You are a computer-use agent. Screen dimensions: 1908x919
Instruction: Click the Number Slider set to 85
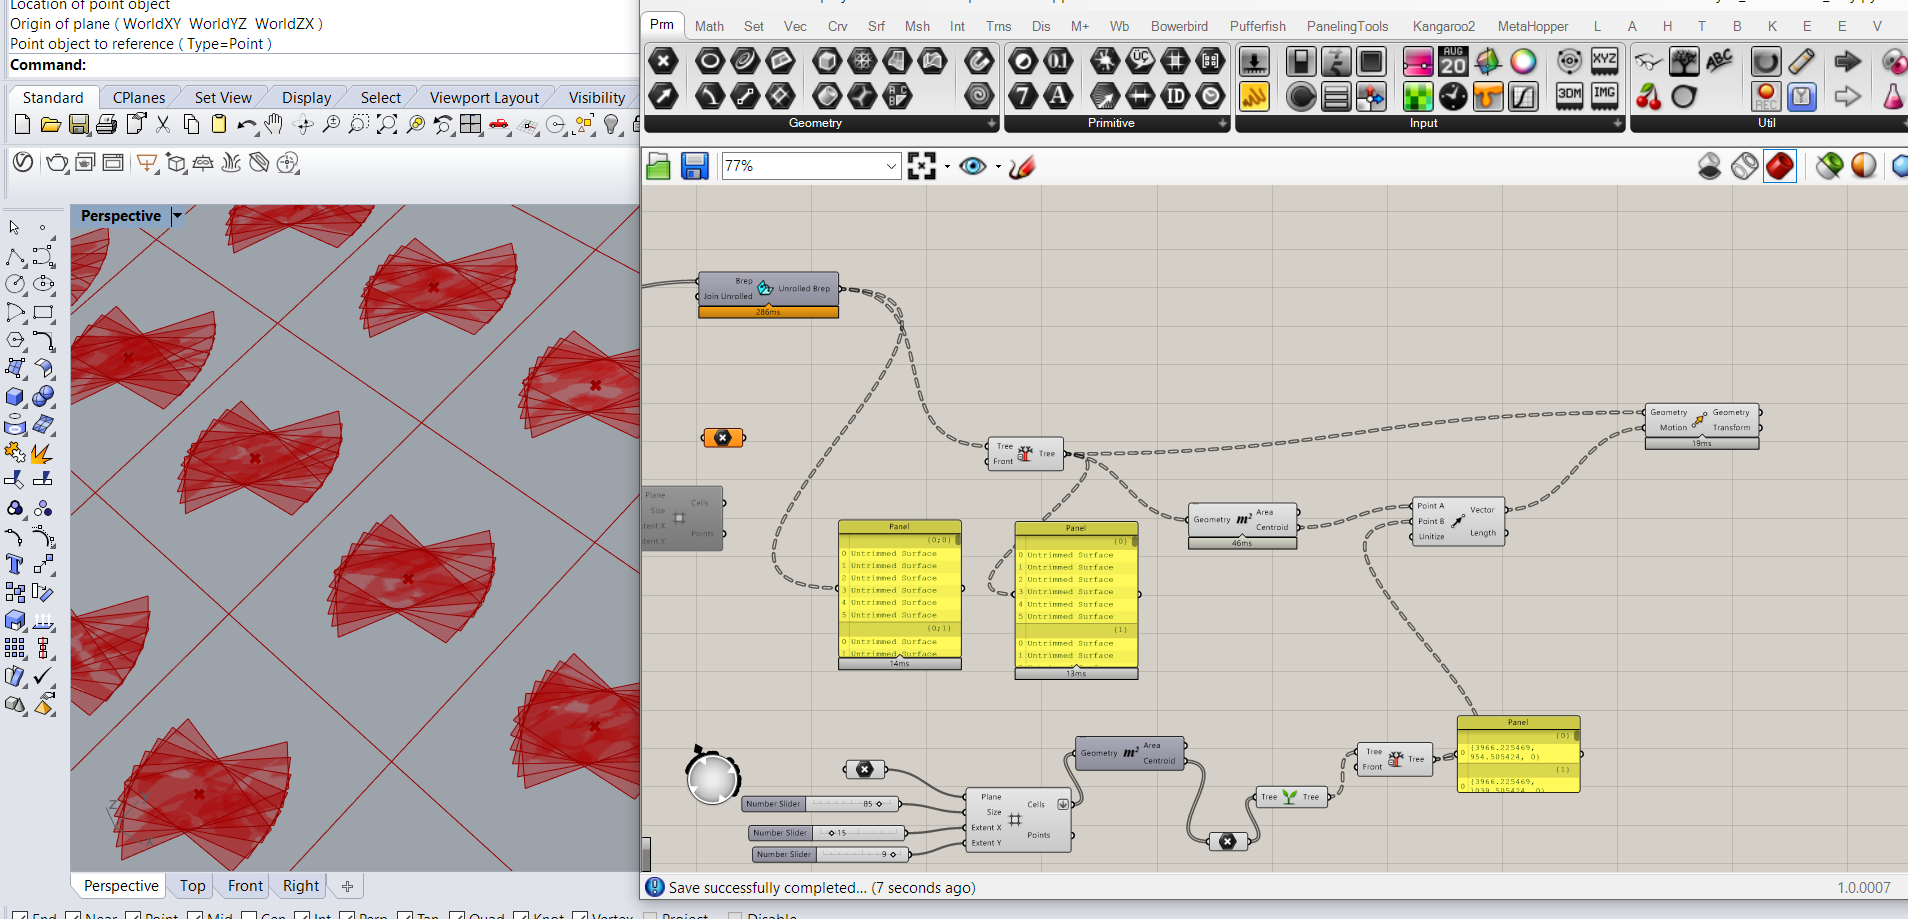tap(821, 804)
